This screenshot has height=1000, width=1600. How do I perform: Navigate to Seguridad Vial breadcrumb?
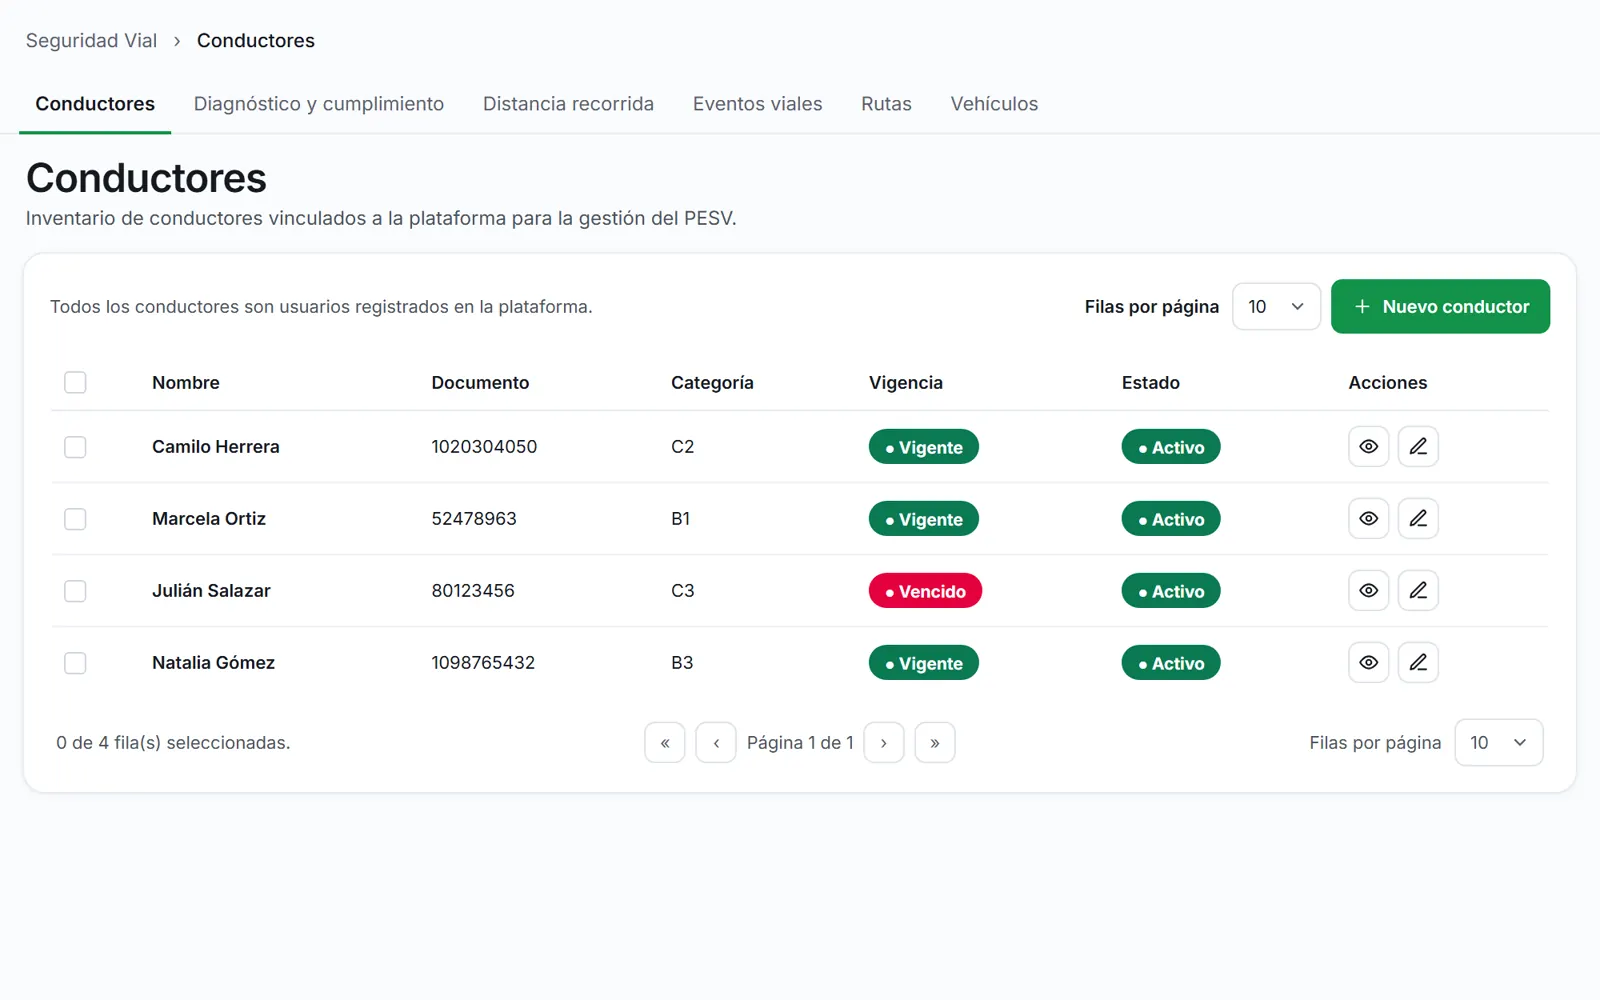coord(91,41)
